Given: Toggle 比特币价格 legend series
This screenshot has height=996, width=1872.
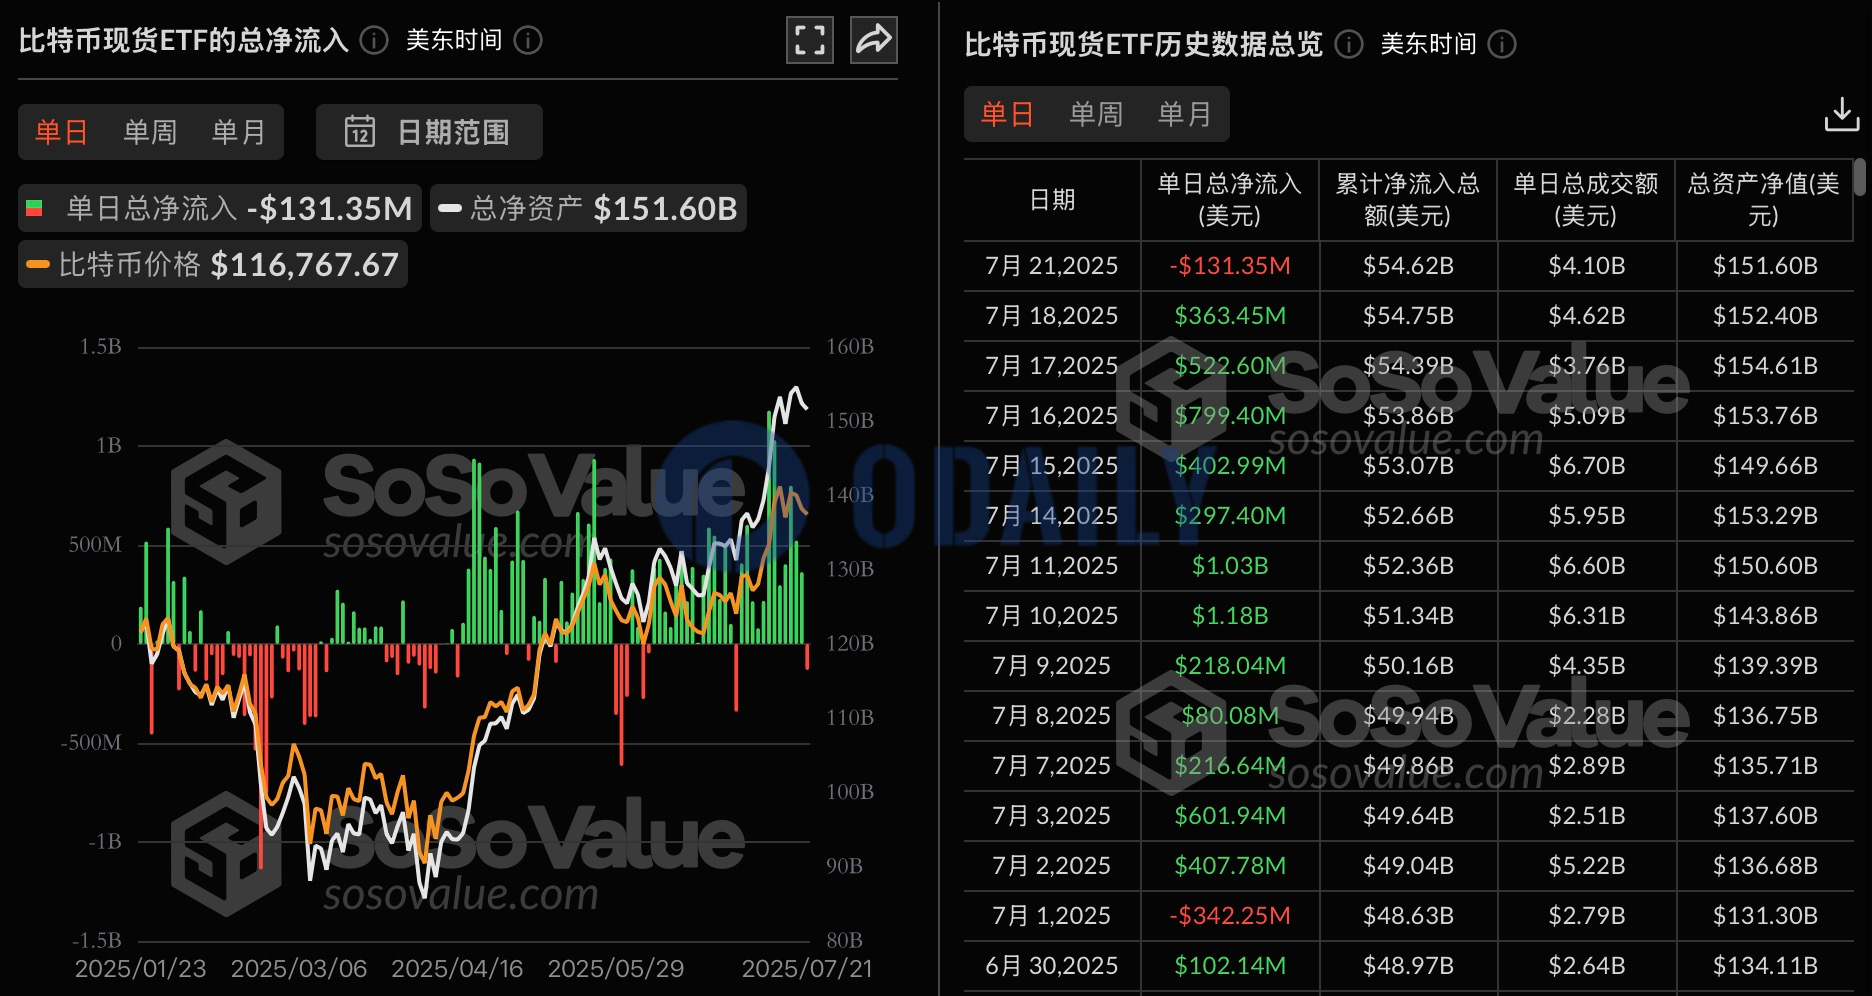Looking at the screenshot, I should (213, 264).
